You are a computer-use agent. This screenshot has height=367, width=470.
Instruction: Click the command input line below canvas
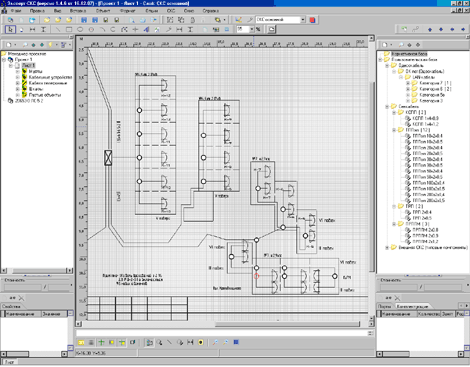(223, 333)
